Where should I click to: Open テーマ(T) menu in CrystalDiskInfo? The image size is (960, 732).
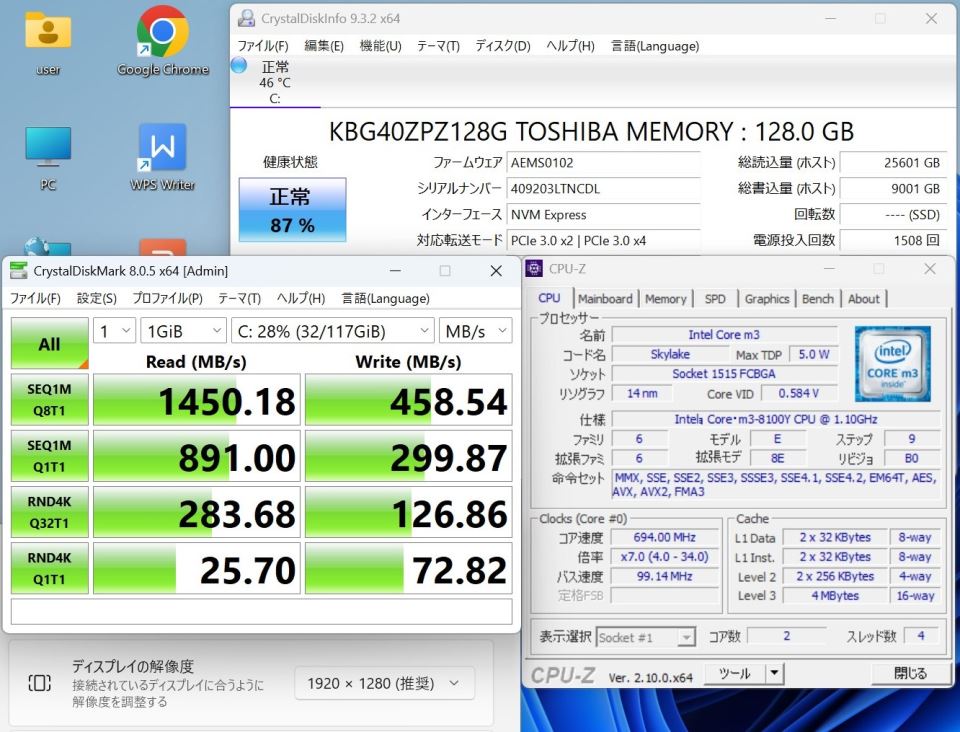click(438, 46)
